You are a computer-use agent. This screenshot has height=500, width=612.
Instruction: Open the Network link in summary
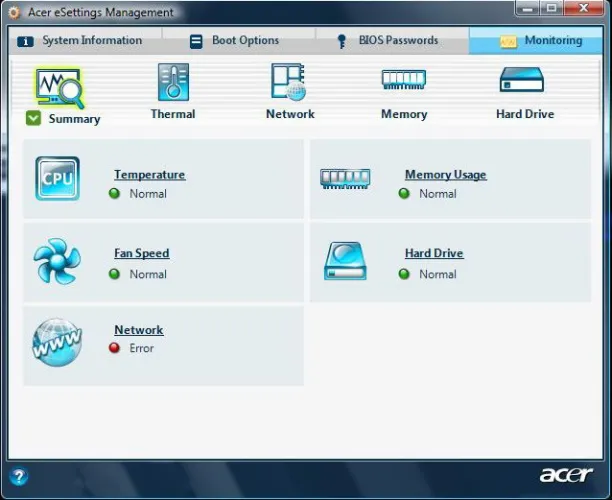click(x=139, y=330)
